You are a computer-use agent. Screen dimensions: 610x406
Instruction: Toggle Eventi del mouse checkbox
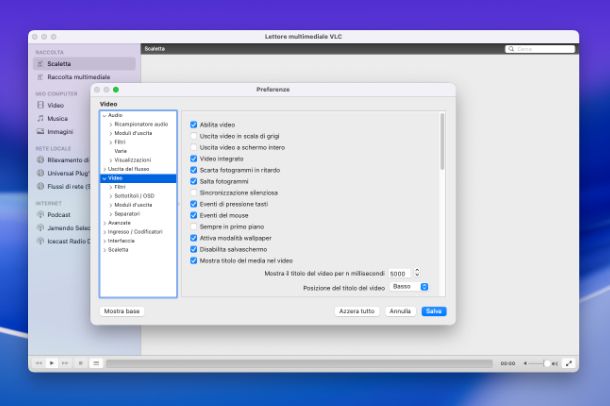[193, 215]
